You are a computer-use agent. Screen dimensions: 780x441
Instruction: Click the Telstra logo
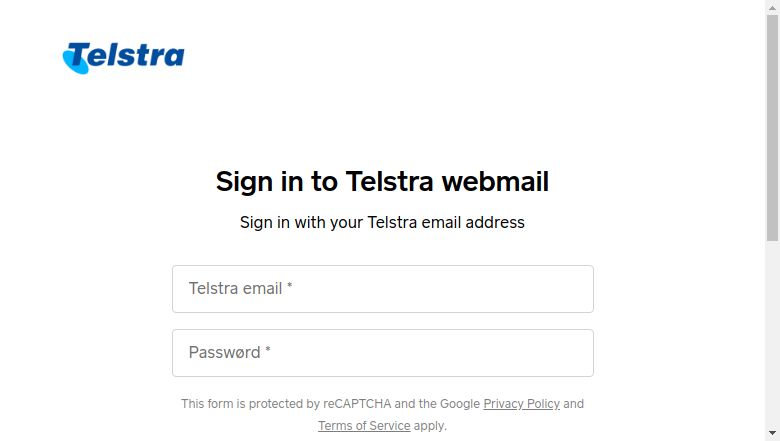pos(123,58)
